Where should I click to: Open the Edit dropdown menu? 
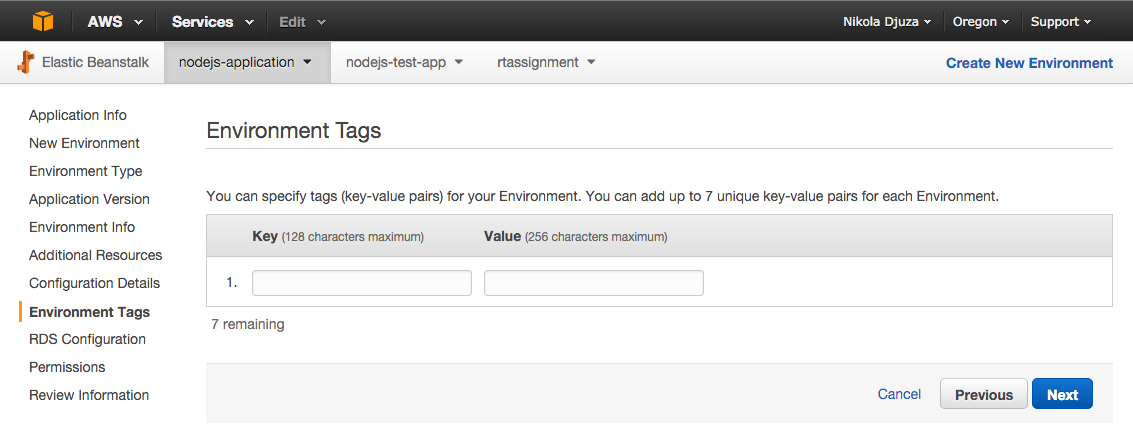tap(302, 22)
